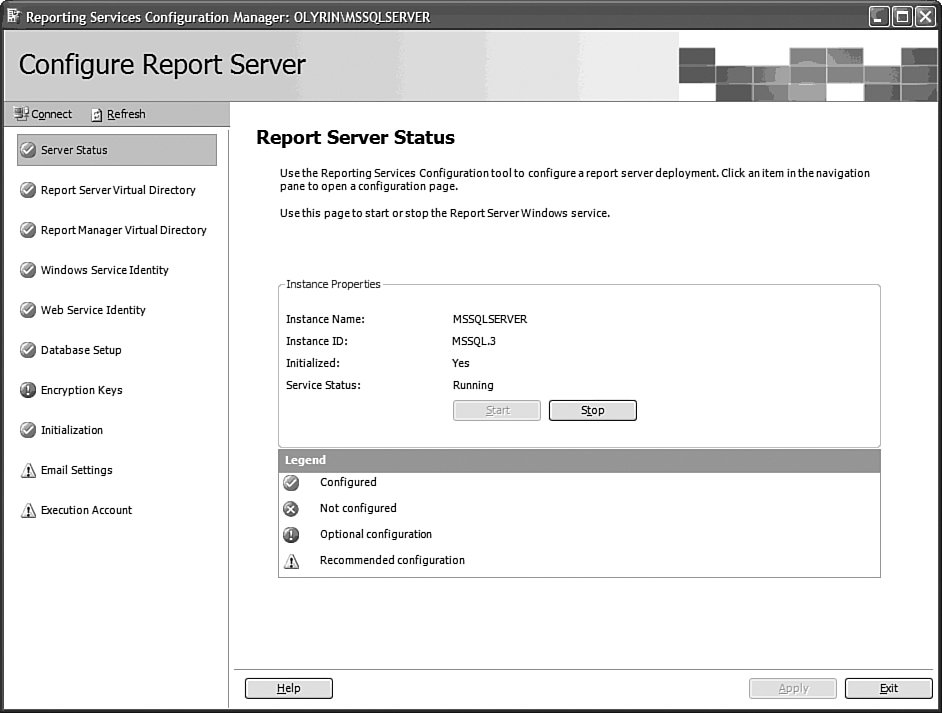Close the Configuration Manager window
Image resolution: width=942 pixels, height=713 pixels.
(x=926, y=16)
